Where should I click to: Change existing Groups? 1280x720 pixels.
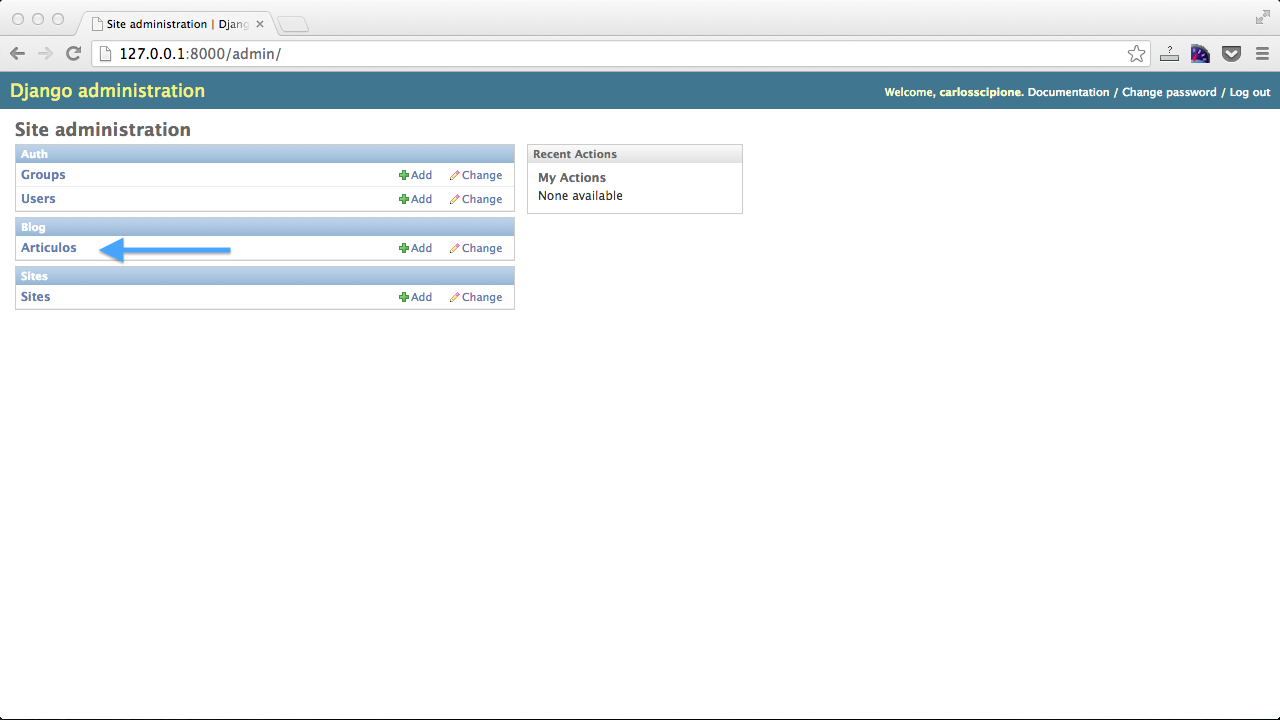coord(476,175)
